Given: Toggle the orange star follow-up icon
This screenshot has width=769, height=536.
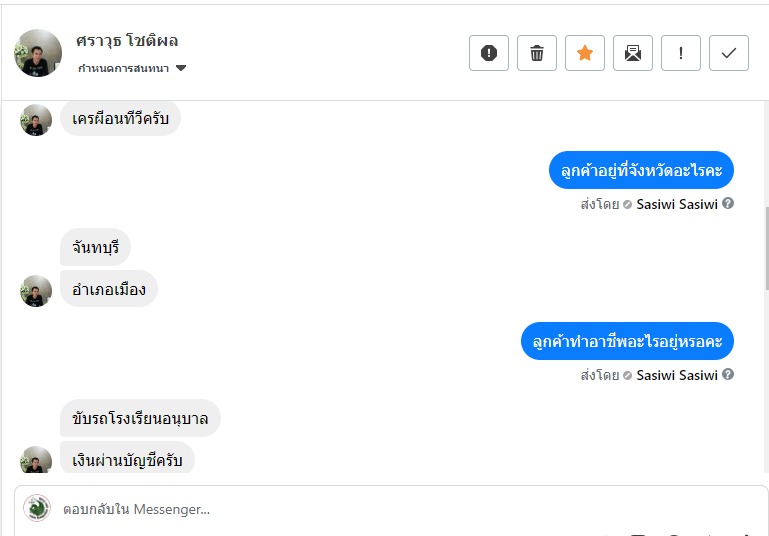Looking at the screenshot, I should [585, 53].
